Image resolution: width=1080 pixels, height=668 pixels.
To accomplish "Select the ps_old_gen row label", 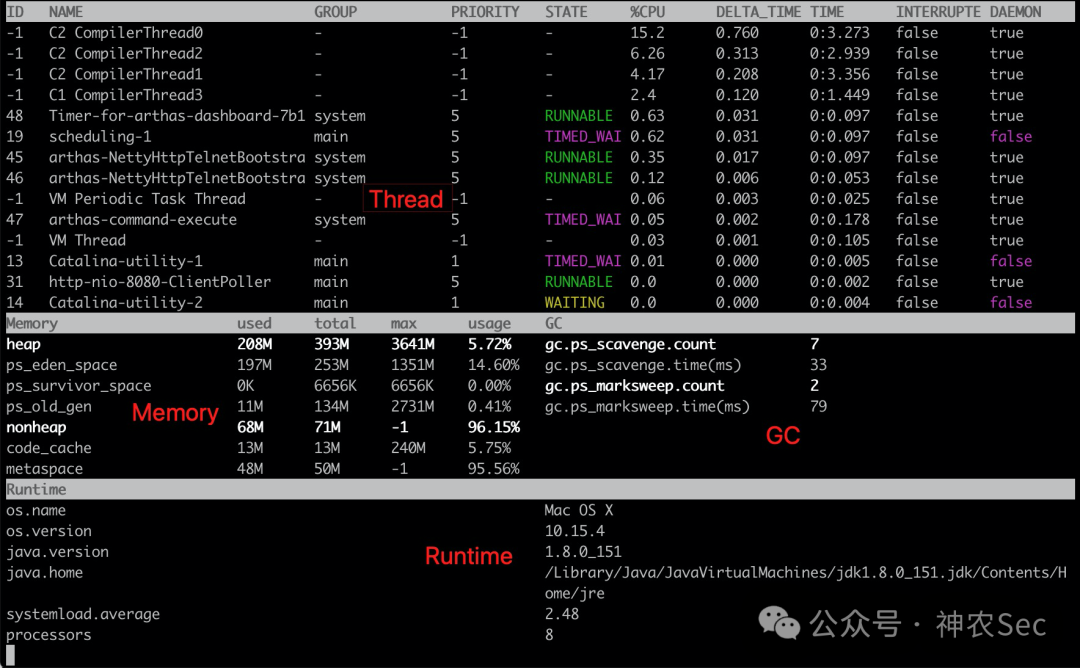I will click(49, 406).
